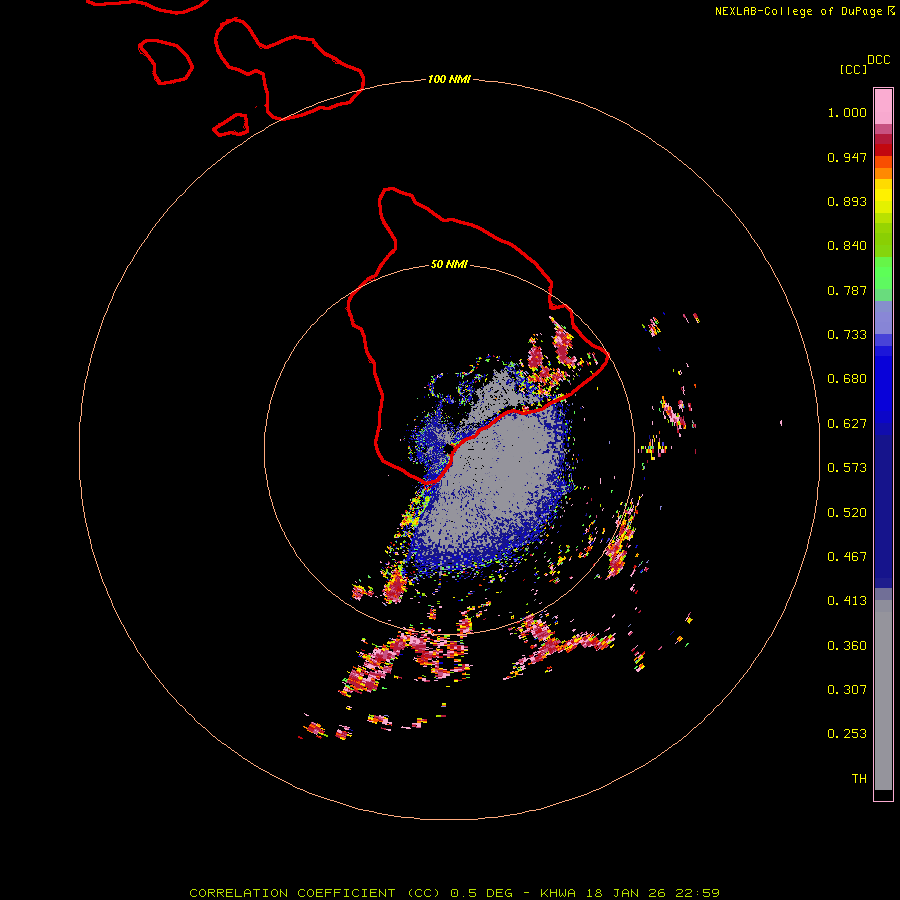This screenshot has height=900, width=900.
Task: Click the 50 NMI range ring label
Action: 449,264
